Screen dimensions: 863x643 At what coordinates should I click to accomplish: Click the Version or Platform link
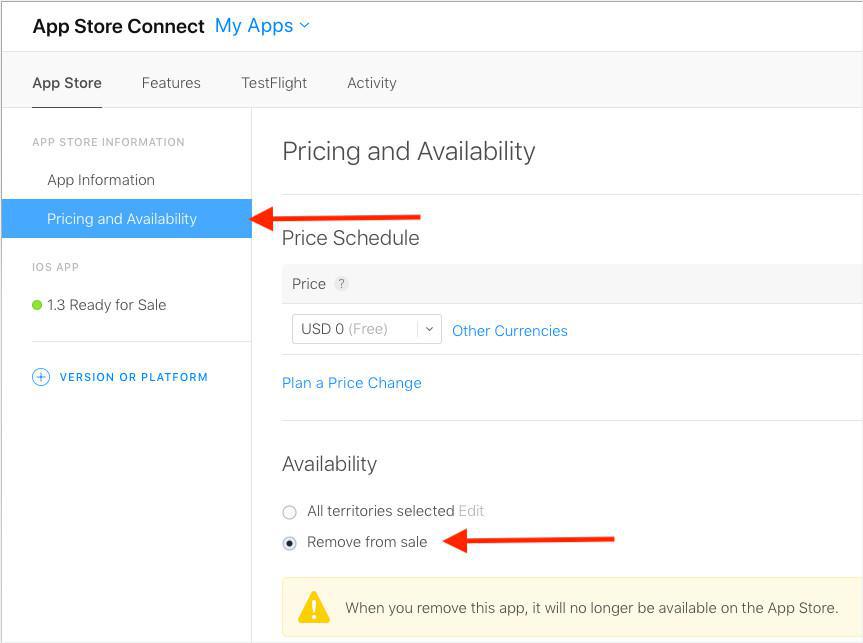134,377
